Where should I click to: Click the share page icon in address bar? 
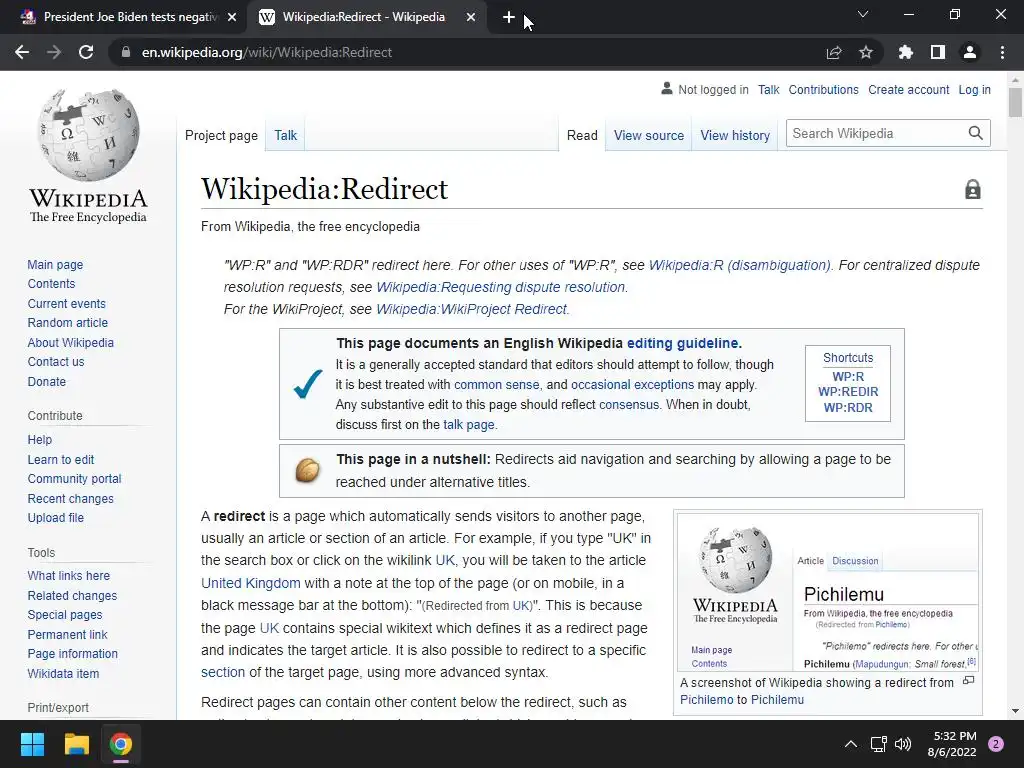[834, 52]
